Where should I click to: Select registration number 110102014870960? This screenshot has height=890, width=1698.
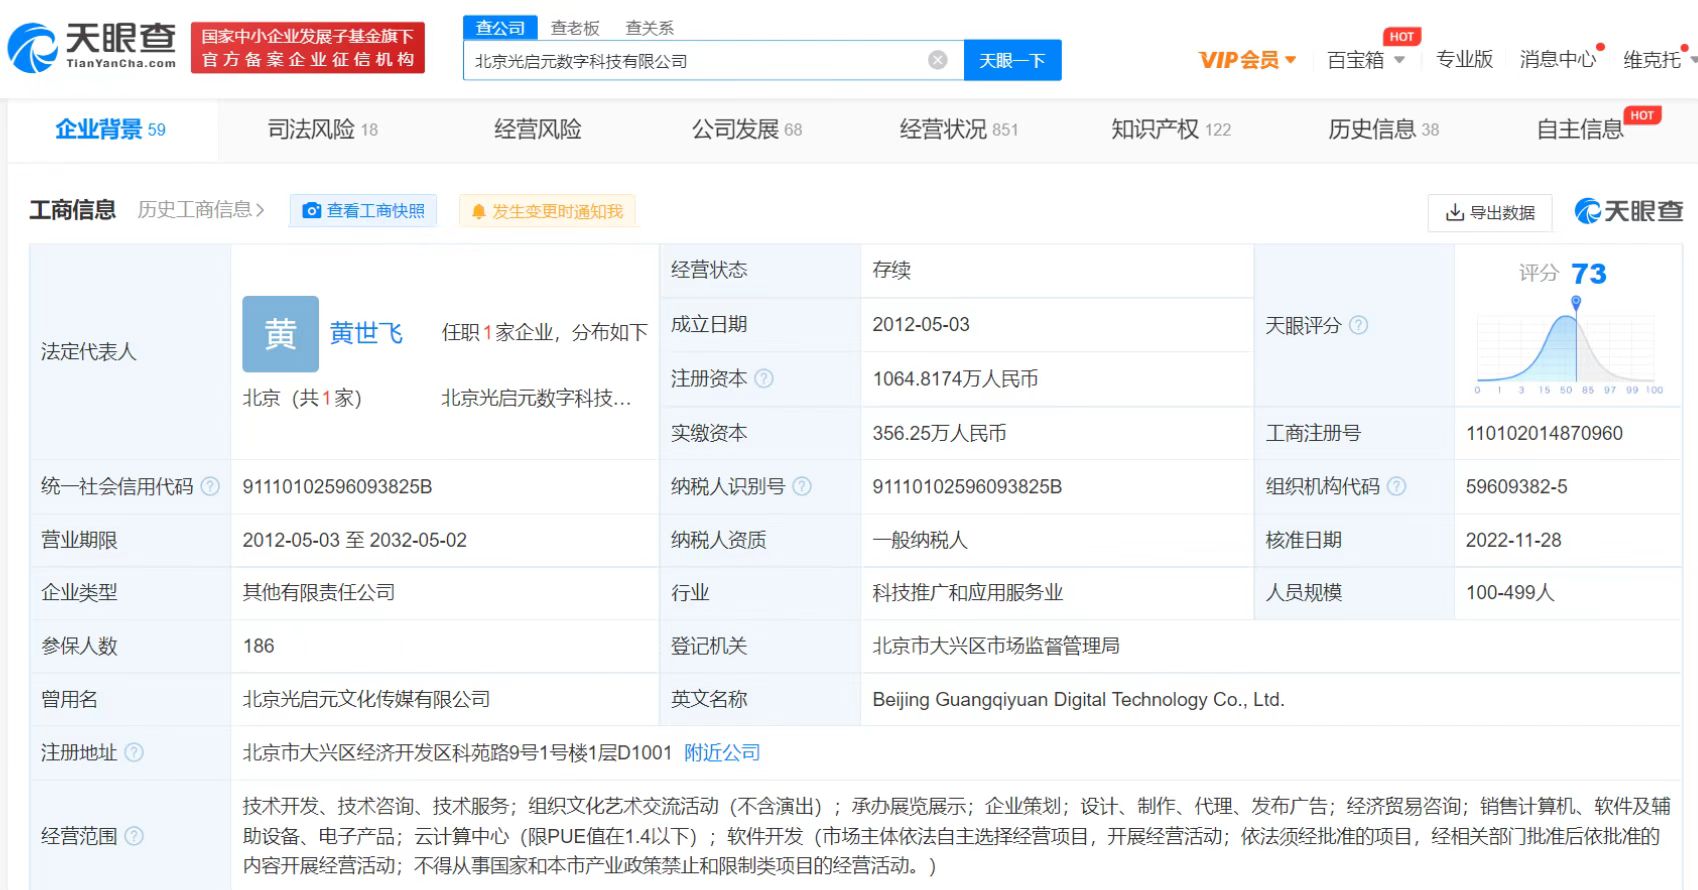tap(1544, 433)
